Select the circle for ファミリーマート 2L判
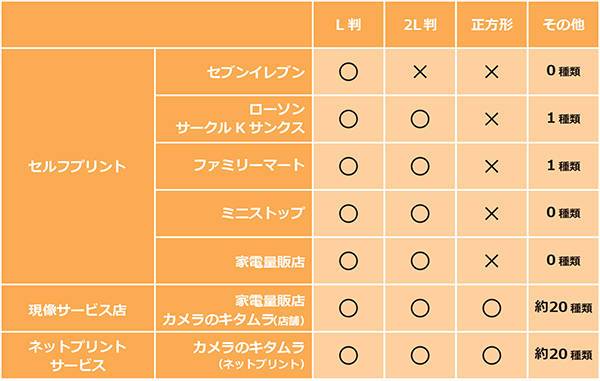600x381 pixels. click(420, 166)
